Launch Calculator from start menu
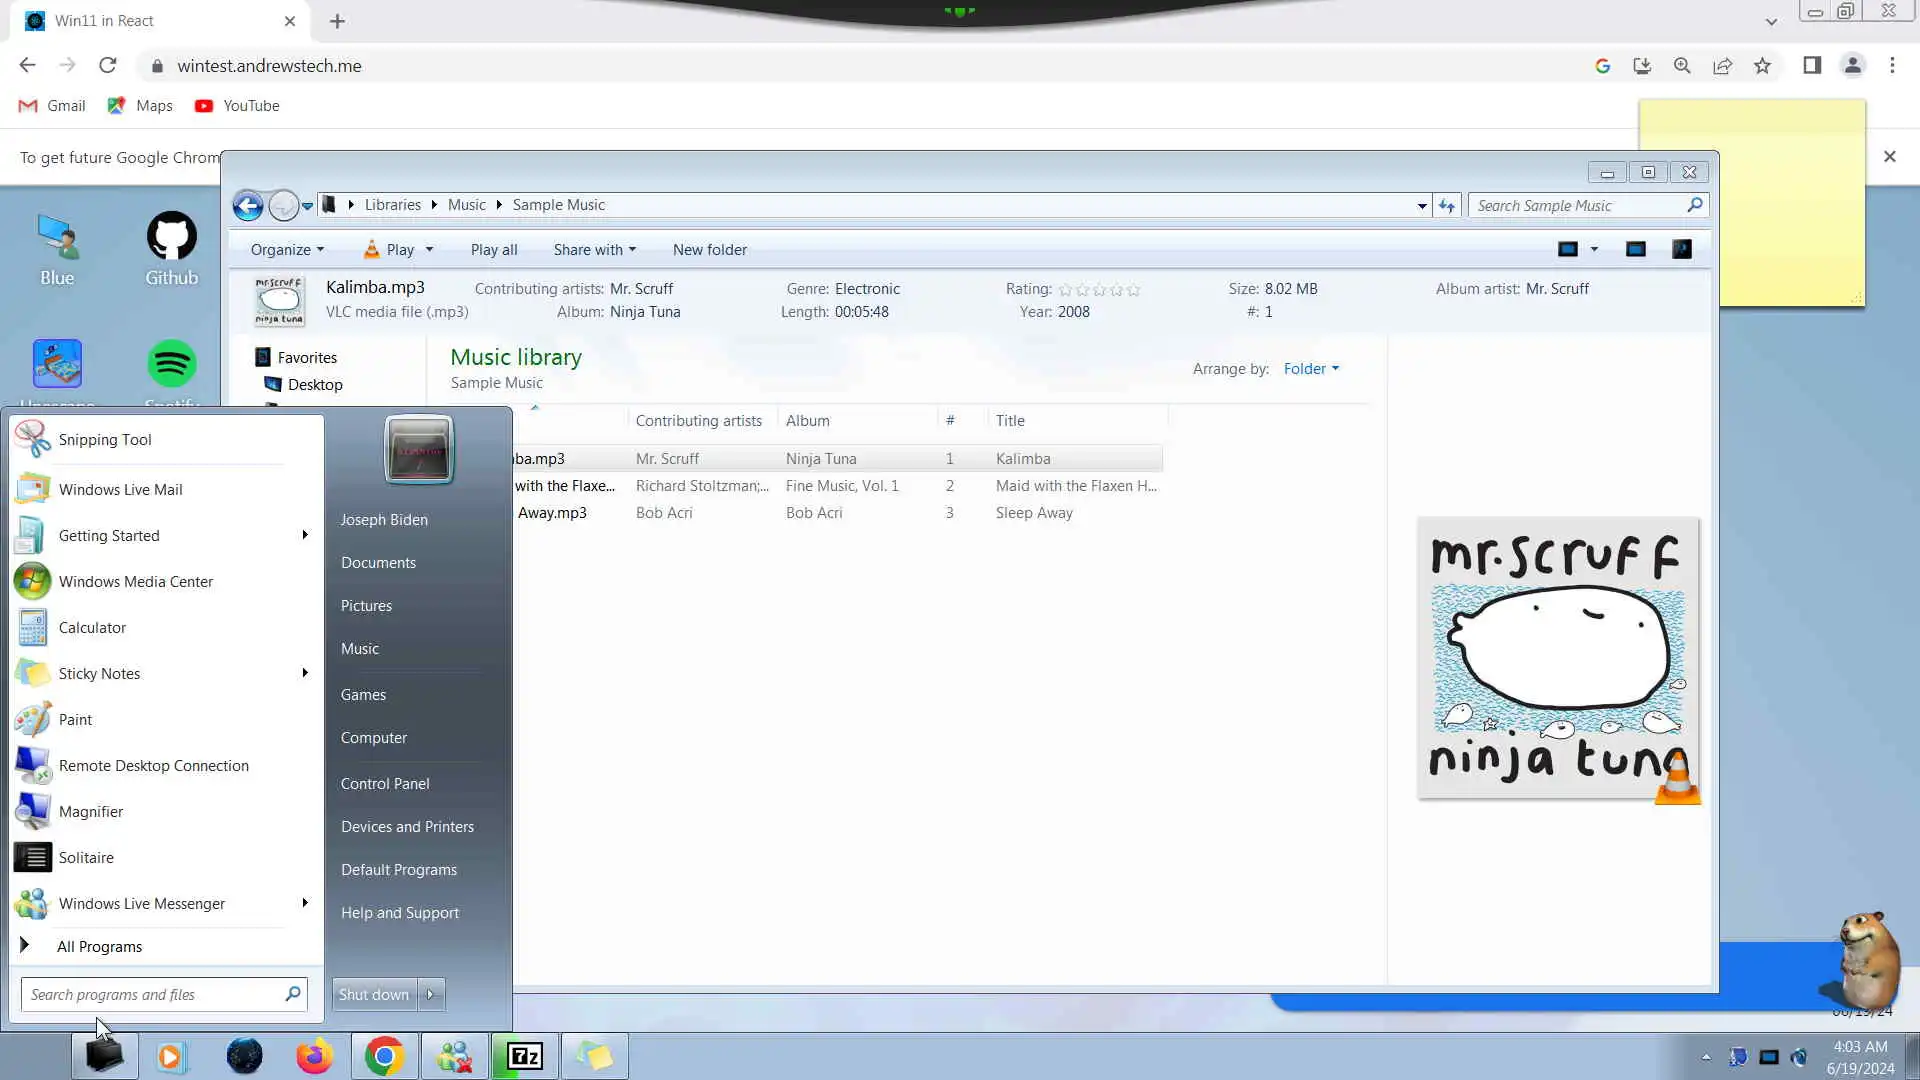1920x1080 pixels. click(x=92, y=628)
